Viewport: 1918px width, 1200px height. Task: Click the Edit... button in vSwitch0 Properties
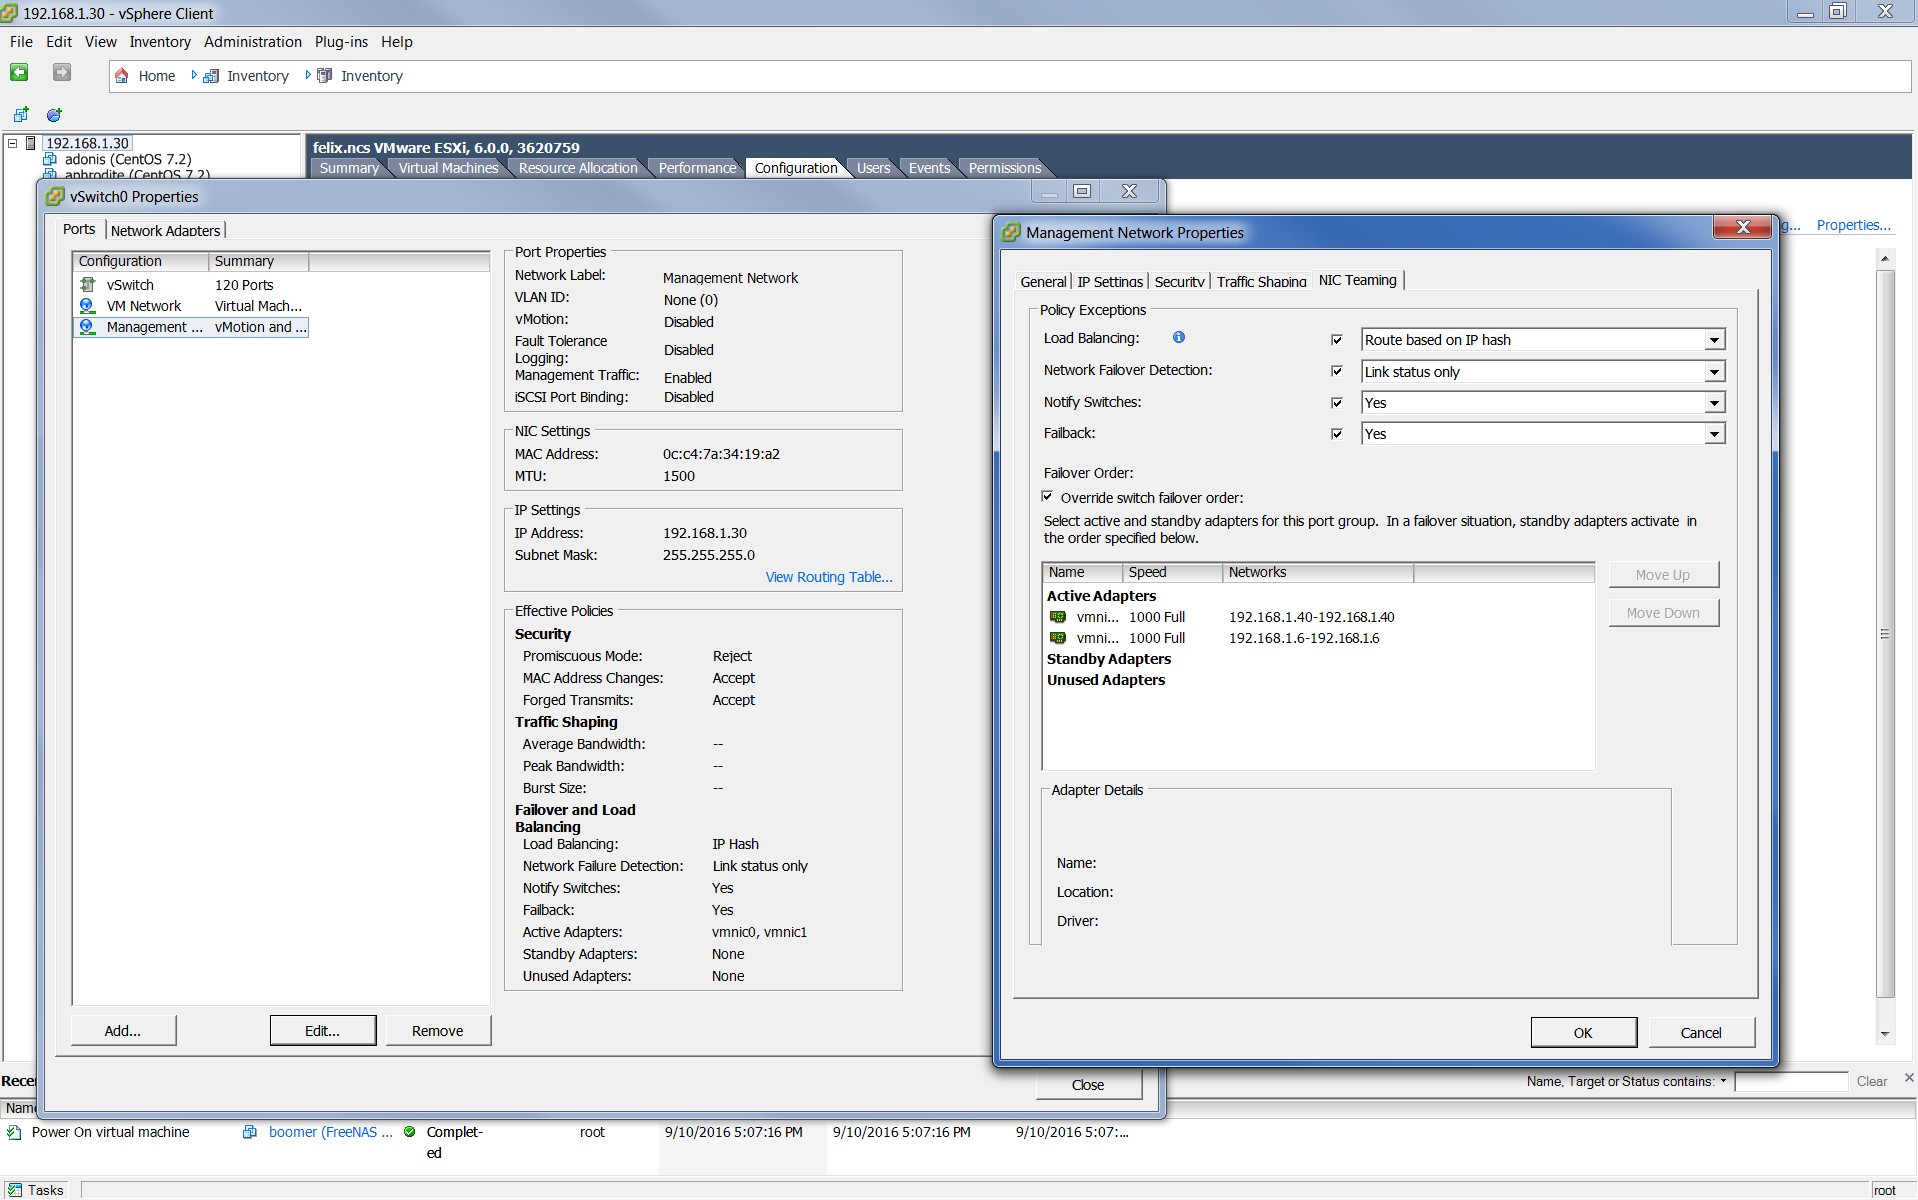[322, 1031]
